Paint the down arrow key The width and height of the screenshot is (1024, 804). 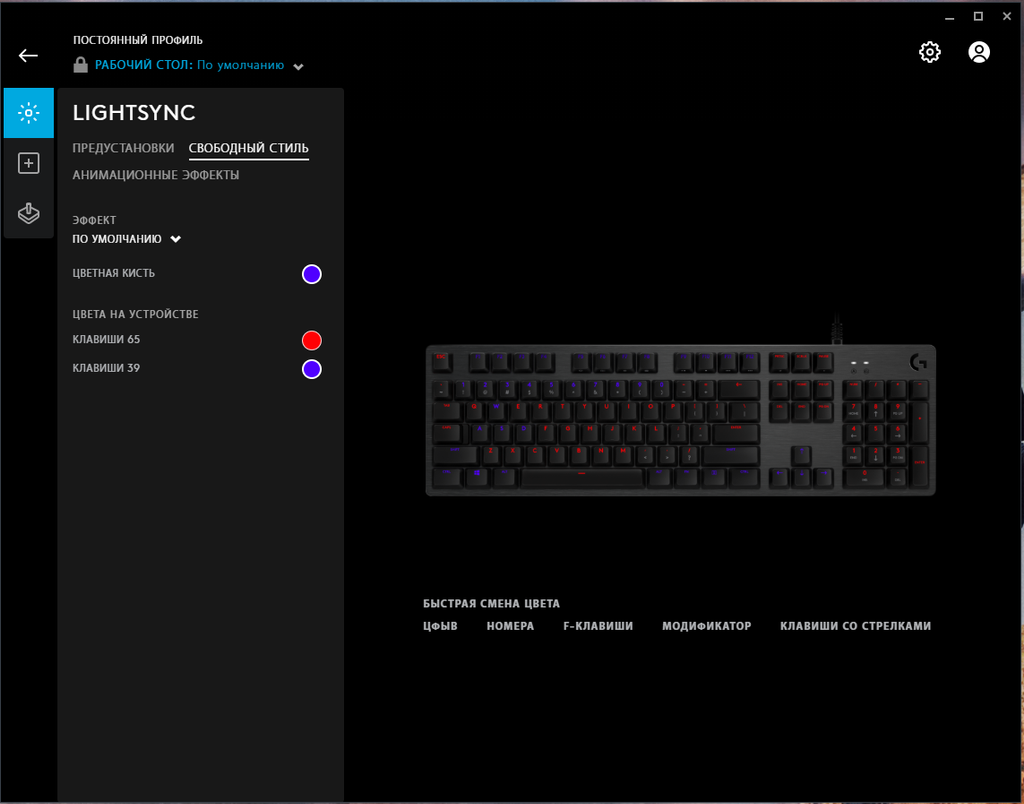pyautogui.click(x=801, y=478)
